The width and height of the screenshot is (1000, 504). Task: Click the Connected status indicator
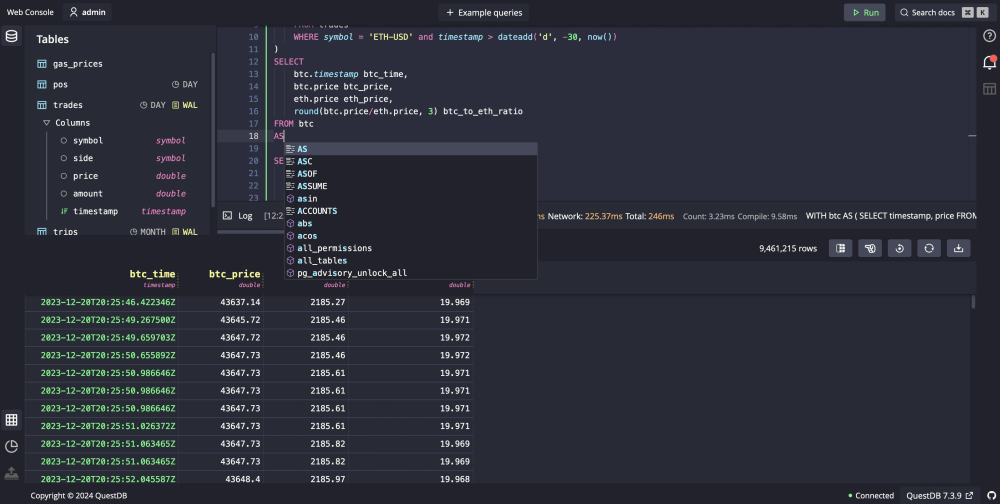point(871,495)
